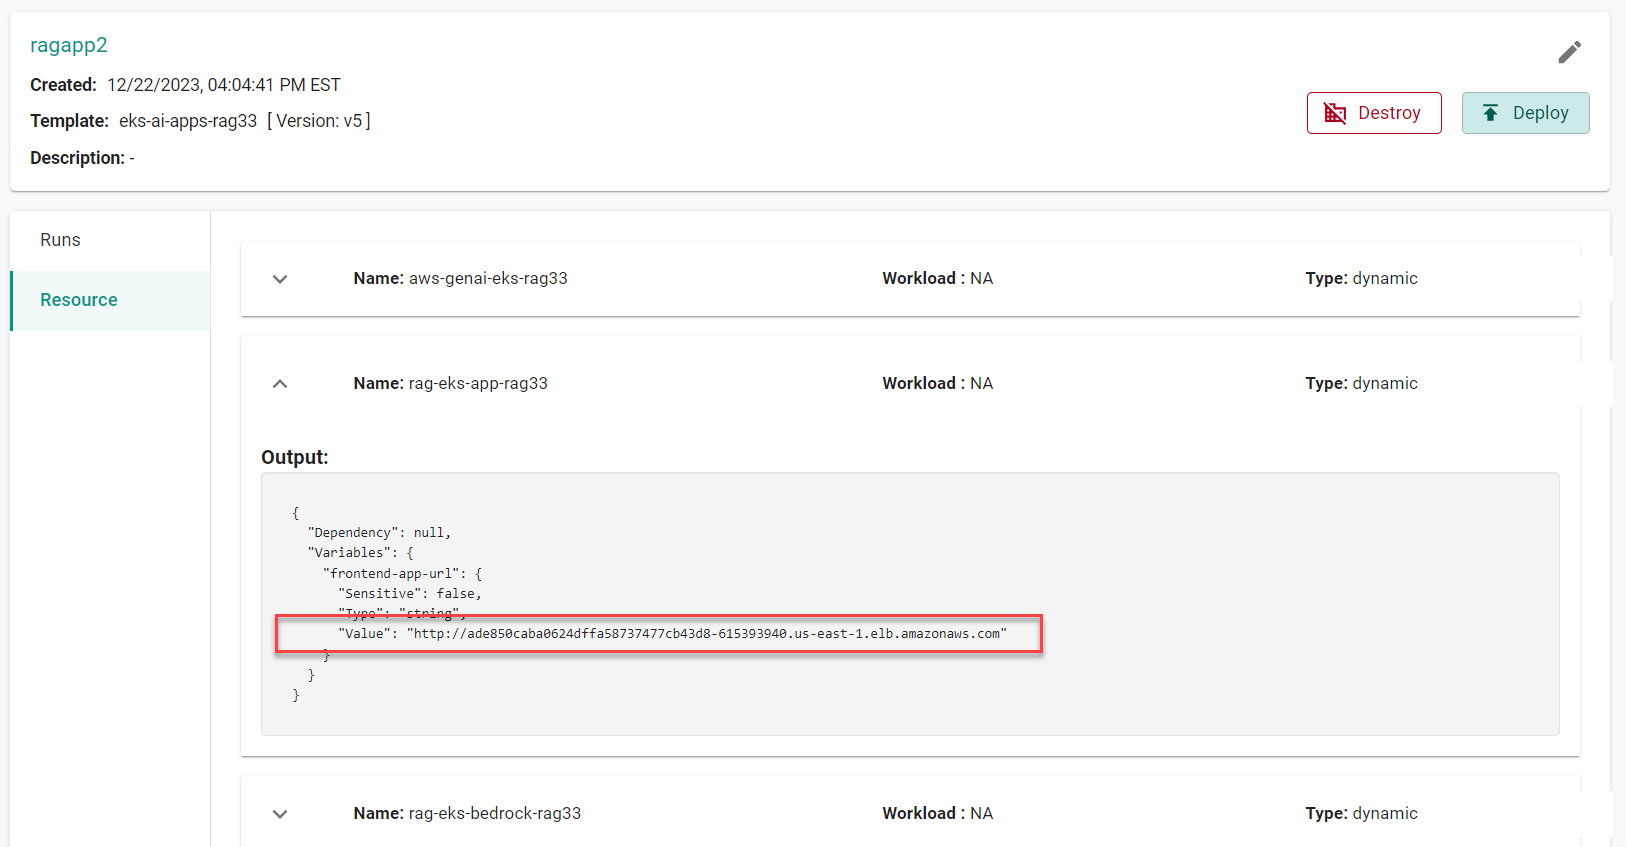The width and height of the screenshot is (1626, 847).
Task: Click the name rag-eks-app-rag33
Action: coord(478,384)
